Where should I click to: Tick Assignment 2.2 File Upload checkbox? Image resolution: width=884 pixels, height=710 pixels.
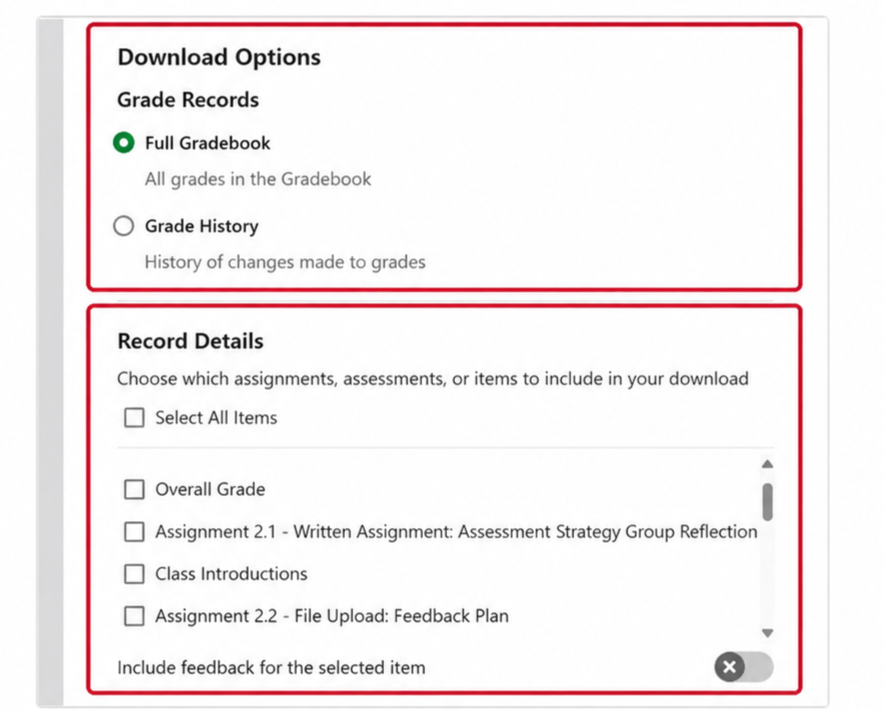point(134,616)
